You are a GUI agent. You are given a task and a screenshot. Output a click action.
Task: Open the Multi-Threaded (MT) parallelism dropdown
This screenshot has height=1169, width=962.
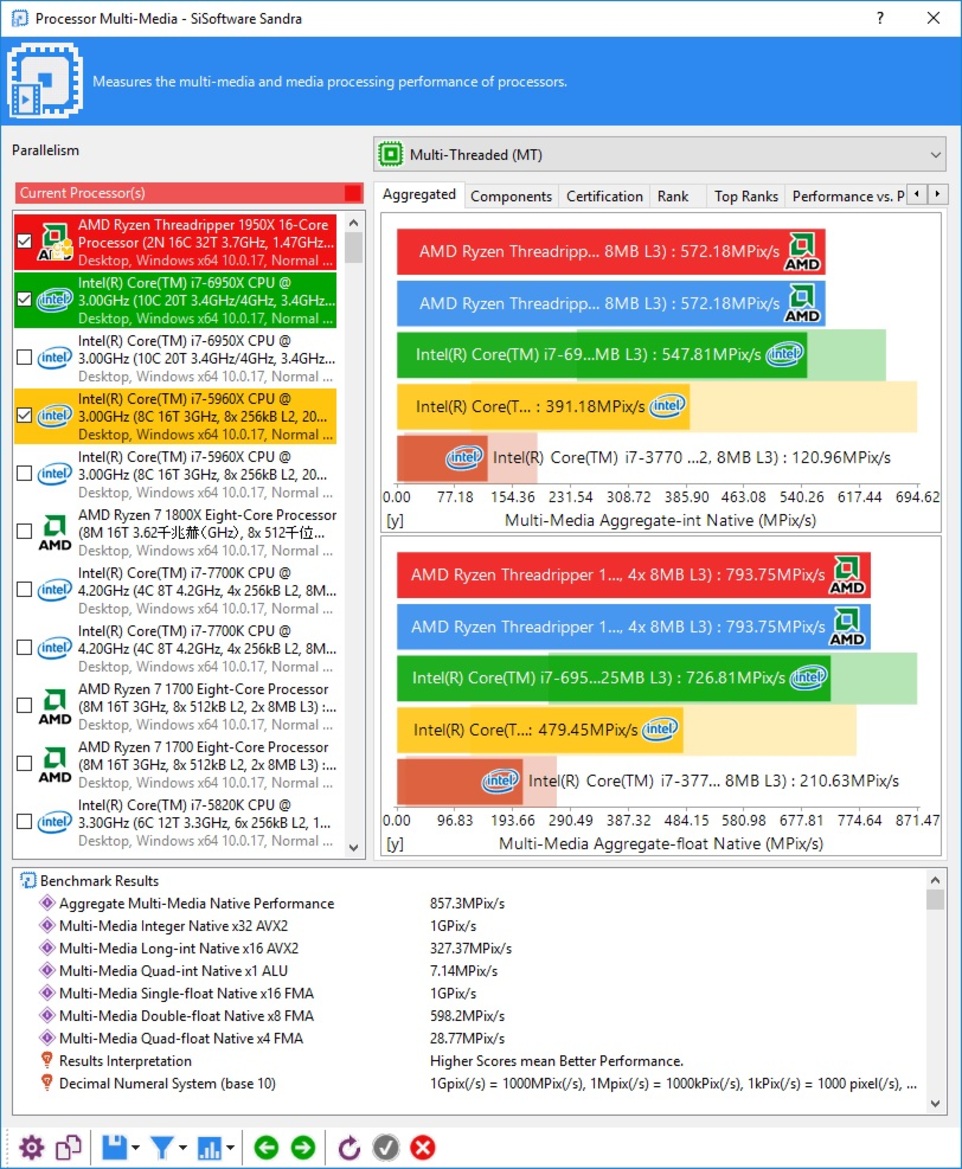(659, 154)
